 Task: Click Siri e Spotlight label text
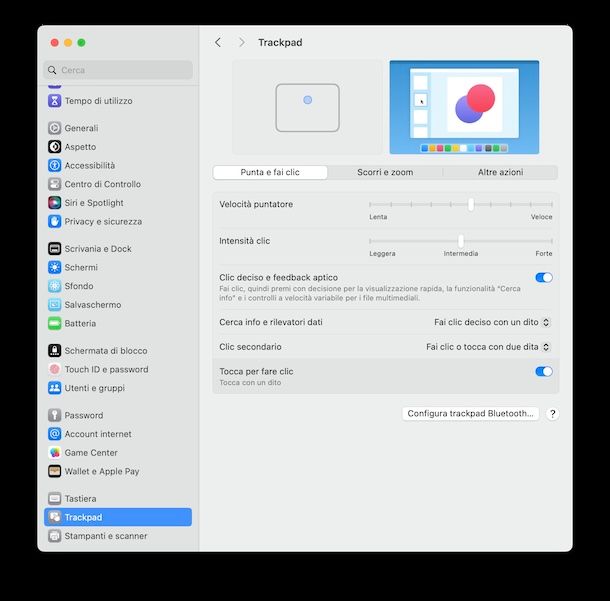click(x=94, y=203)
